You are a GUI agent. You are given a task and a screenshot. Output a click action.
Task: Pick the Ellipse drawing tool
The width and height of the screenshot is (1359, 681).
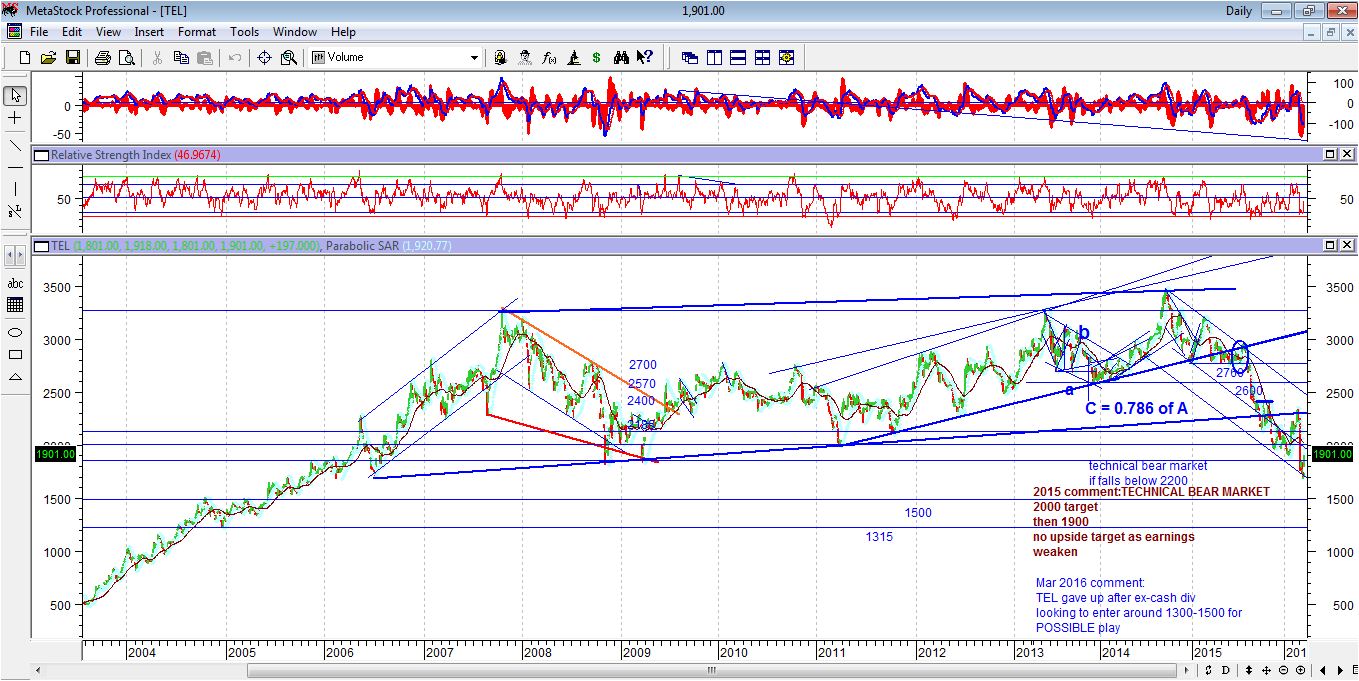(13, 330)
